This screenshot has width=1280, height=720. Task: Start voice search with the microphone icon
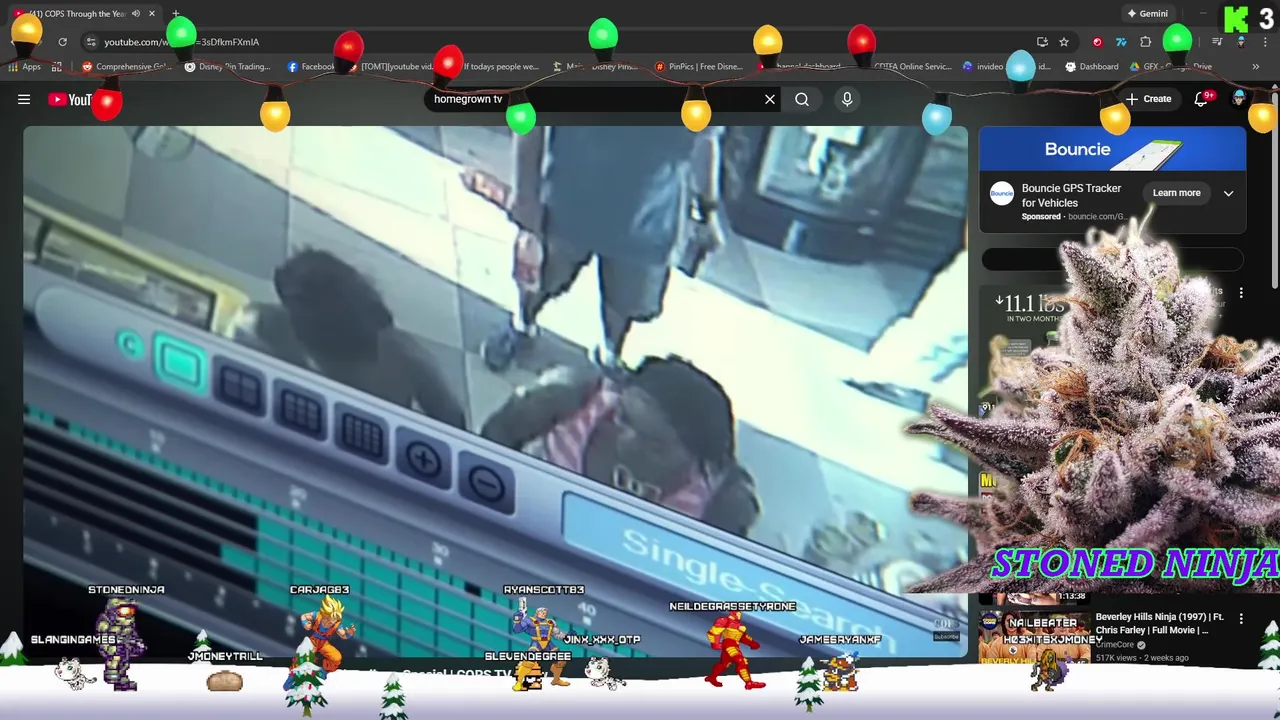pos(847,99)
